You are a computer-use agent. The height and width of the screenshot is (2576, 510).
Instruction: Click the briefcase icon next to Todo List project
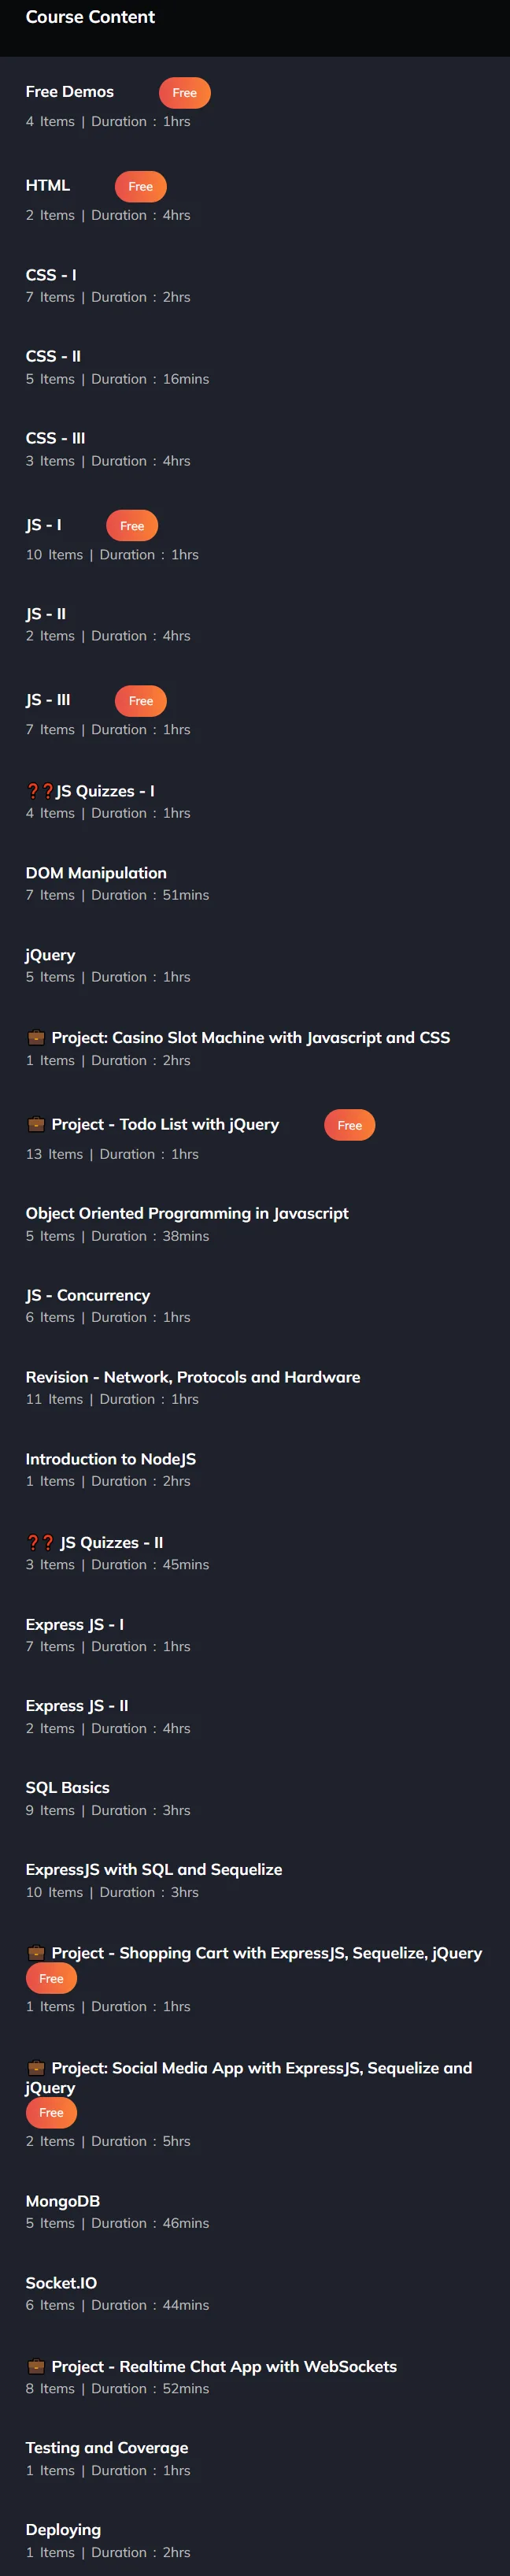tap(36, 1124)
